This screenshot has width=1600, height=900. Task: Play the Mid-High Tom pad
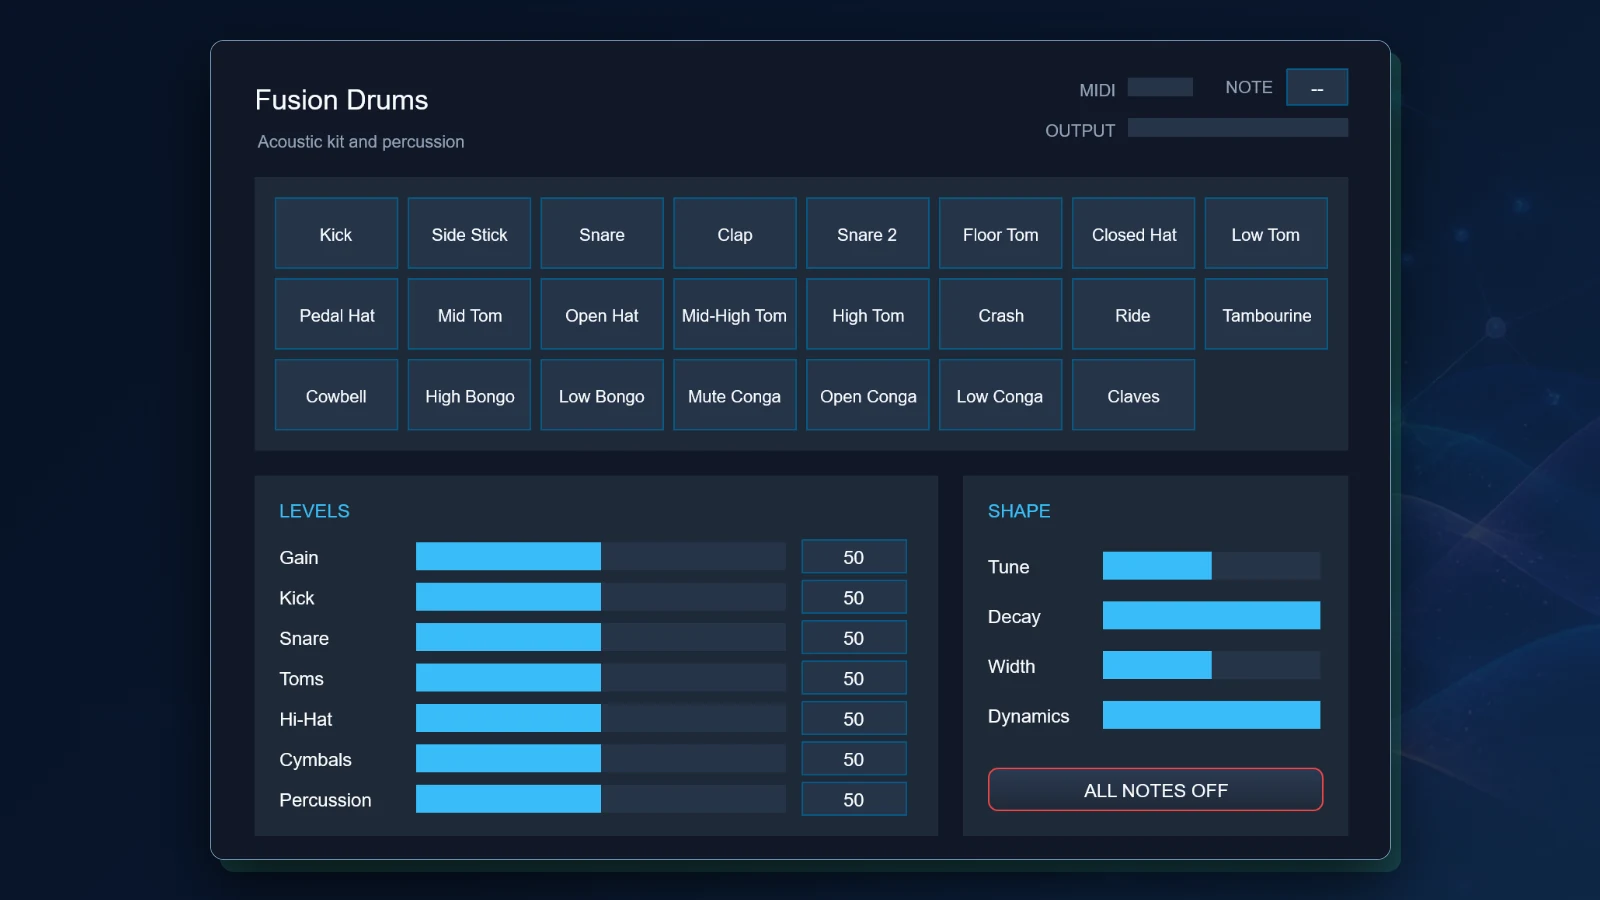(x=735, y=314)
